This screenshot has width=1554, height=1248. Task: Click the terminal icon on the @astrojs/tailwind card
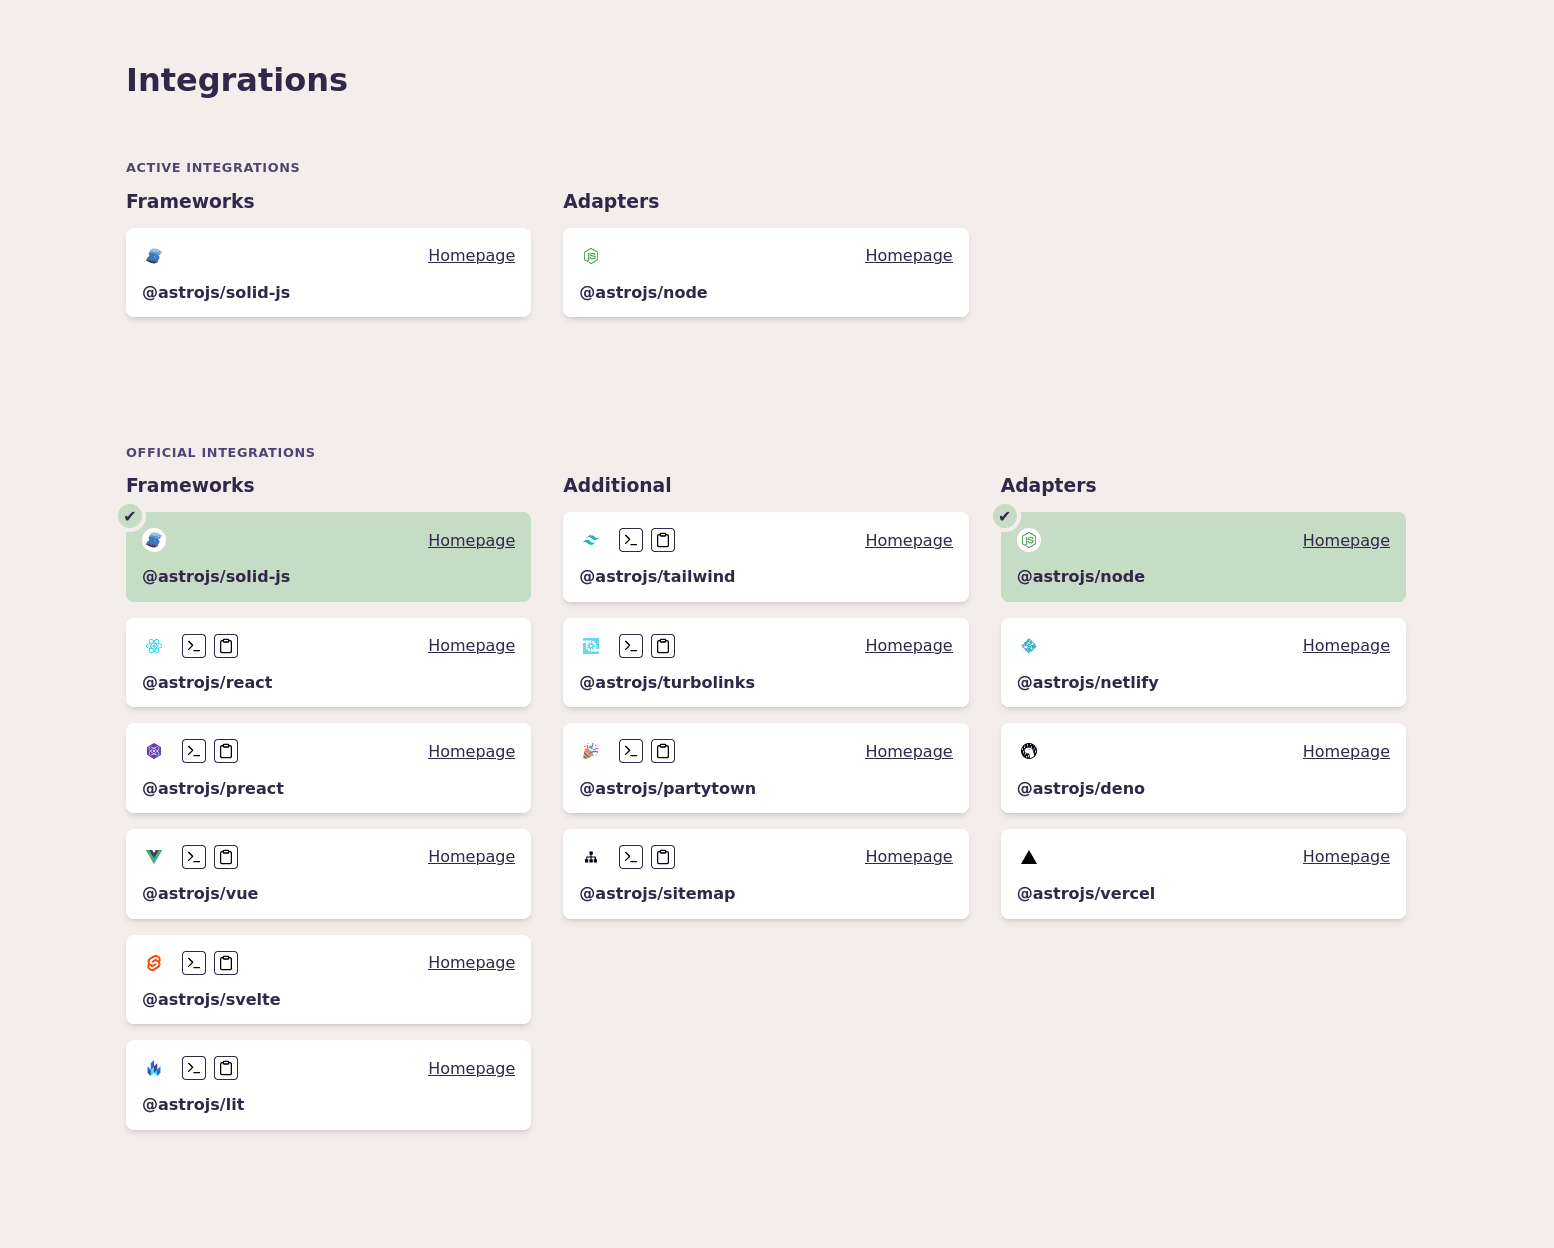click(631, 540)
